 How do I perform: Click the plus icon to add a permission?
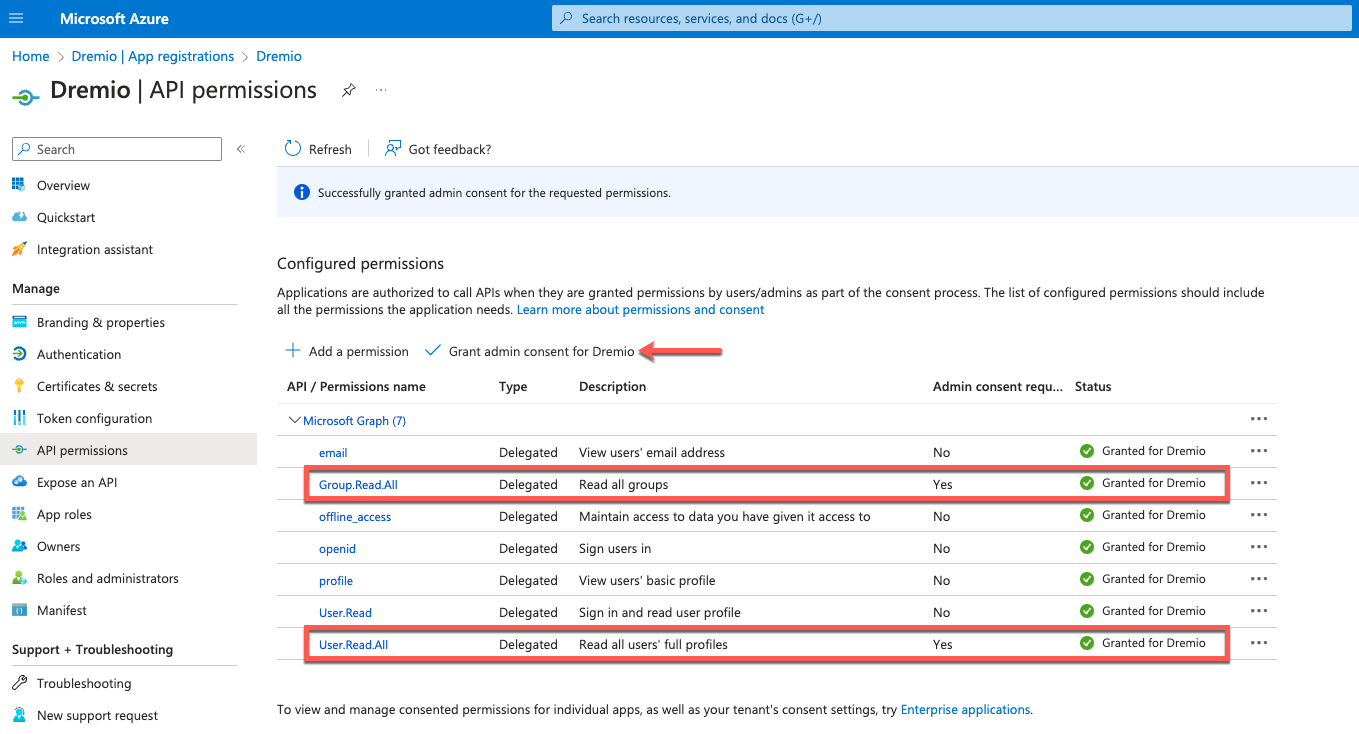293,351
